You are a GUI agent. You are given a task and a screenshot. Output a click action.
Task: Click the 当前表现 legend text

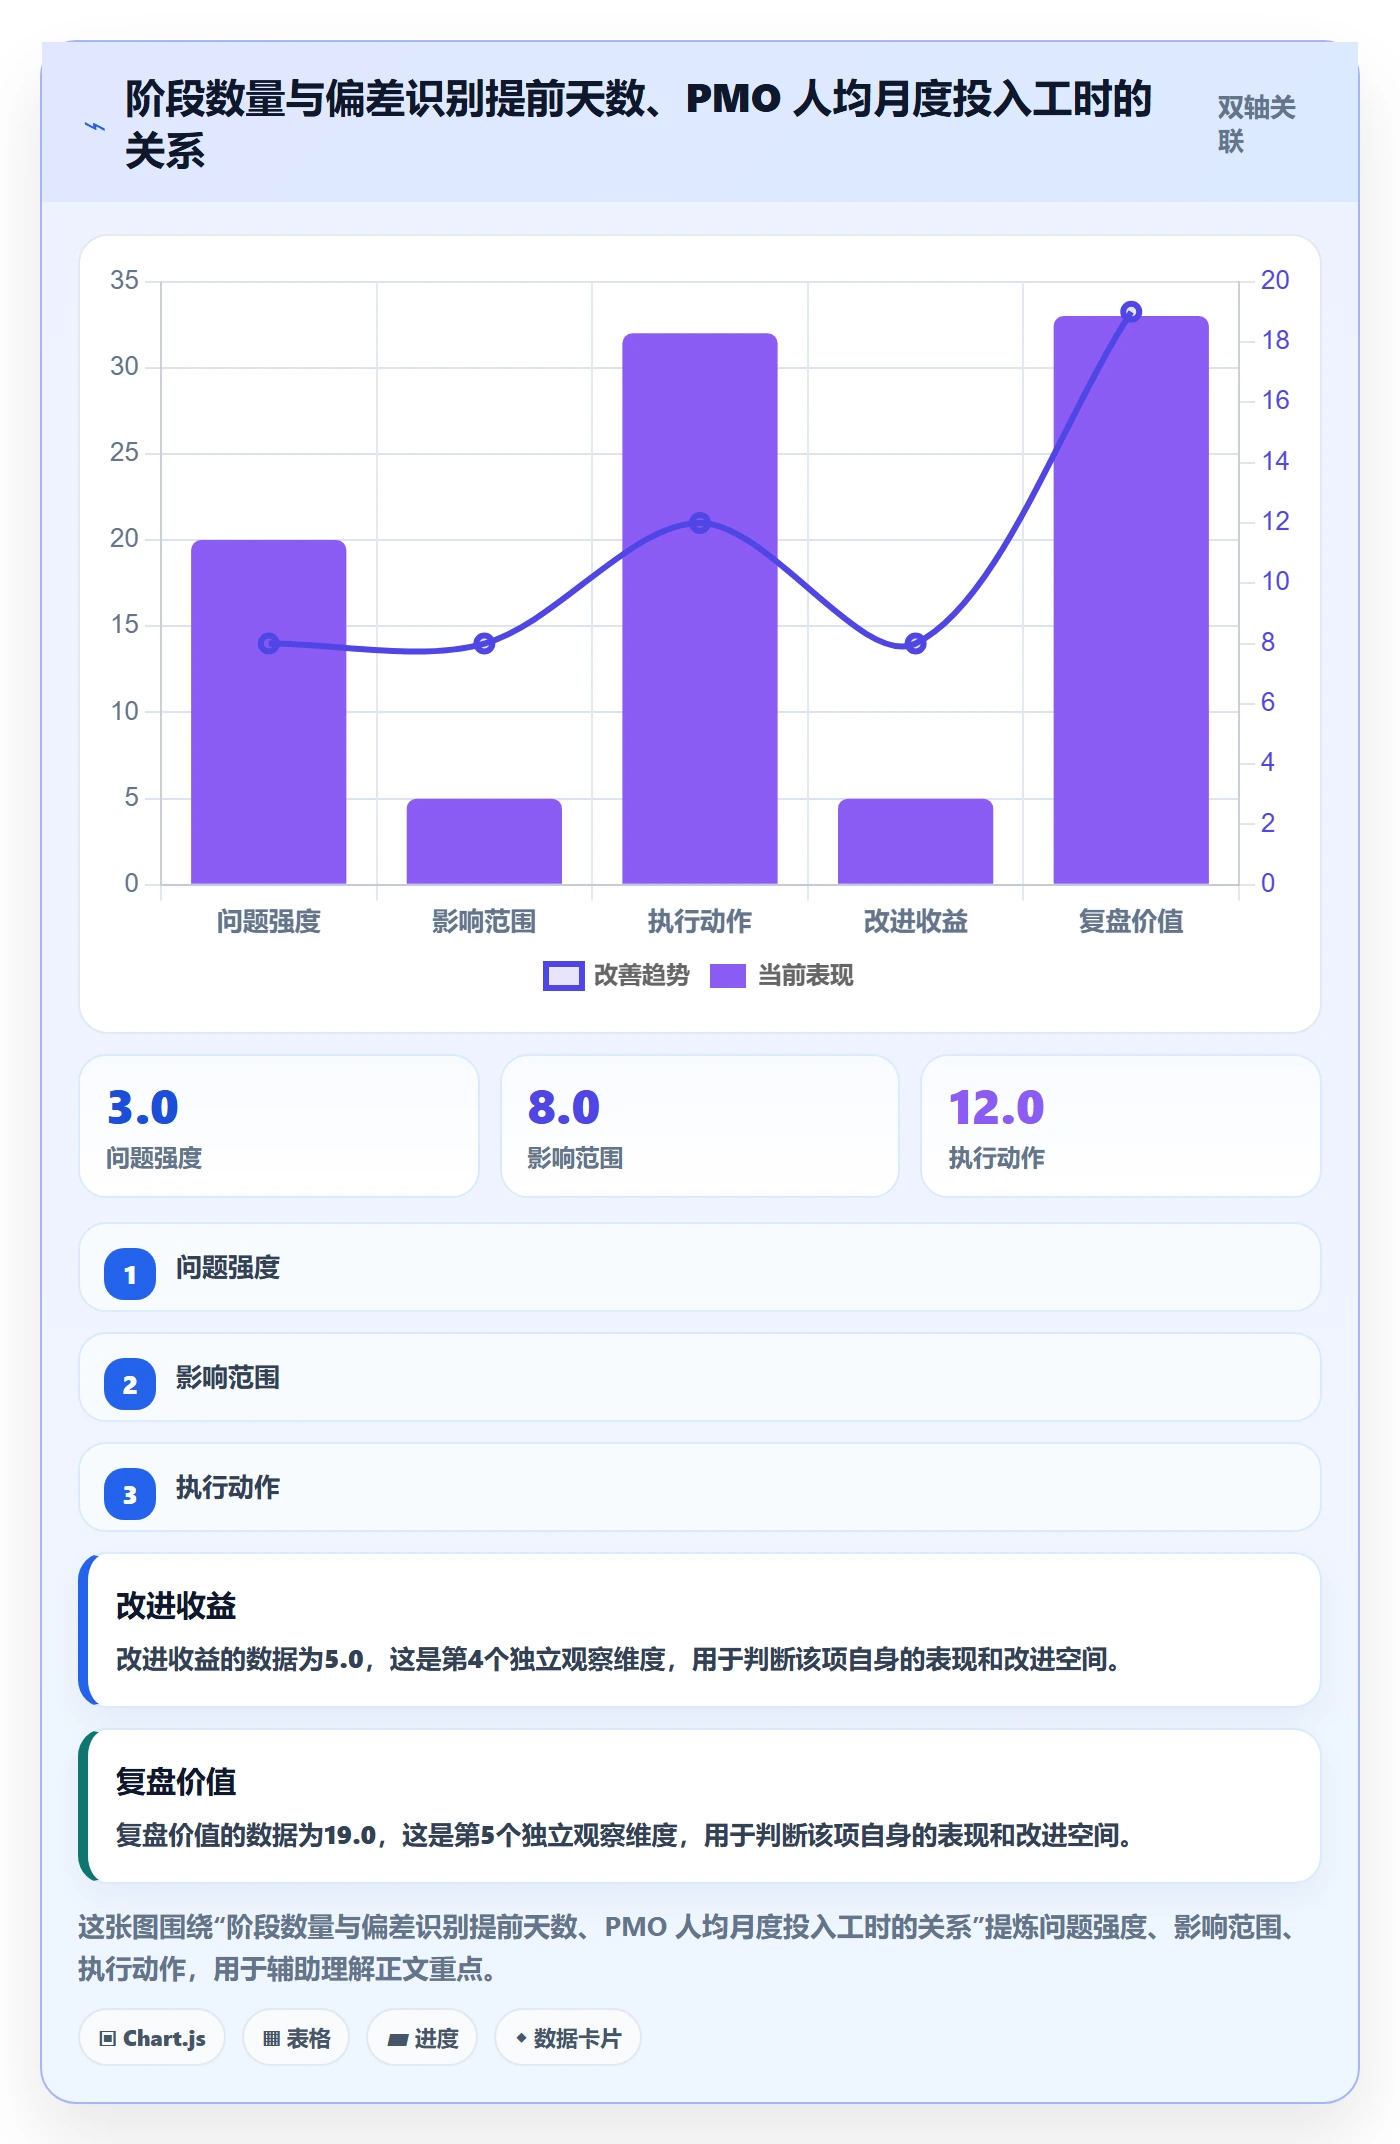[806, 976]
